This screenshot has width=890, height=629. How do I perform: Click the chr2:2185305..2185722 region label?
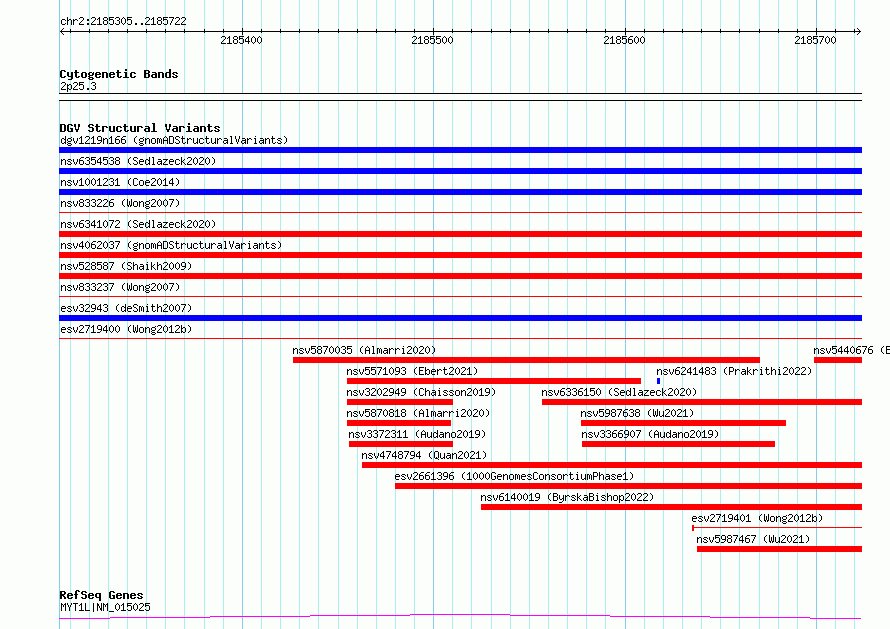tap(123, 21)
